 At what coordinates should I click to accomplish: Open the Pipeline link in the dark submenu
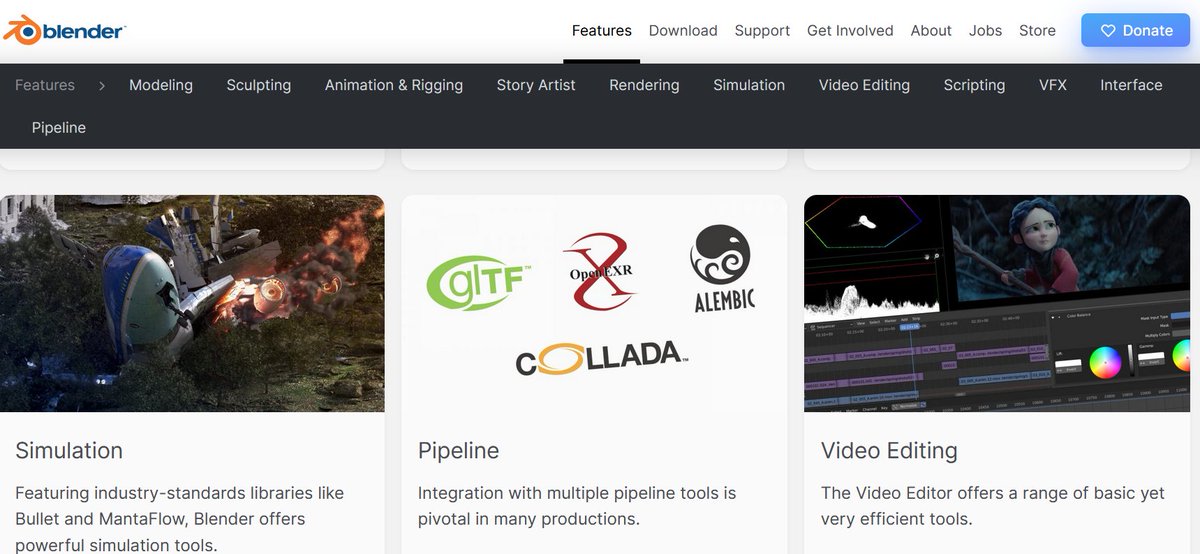click(x=59, y=128)
